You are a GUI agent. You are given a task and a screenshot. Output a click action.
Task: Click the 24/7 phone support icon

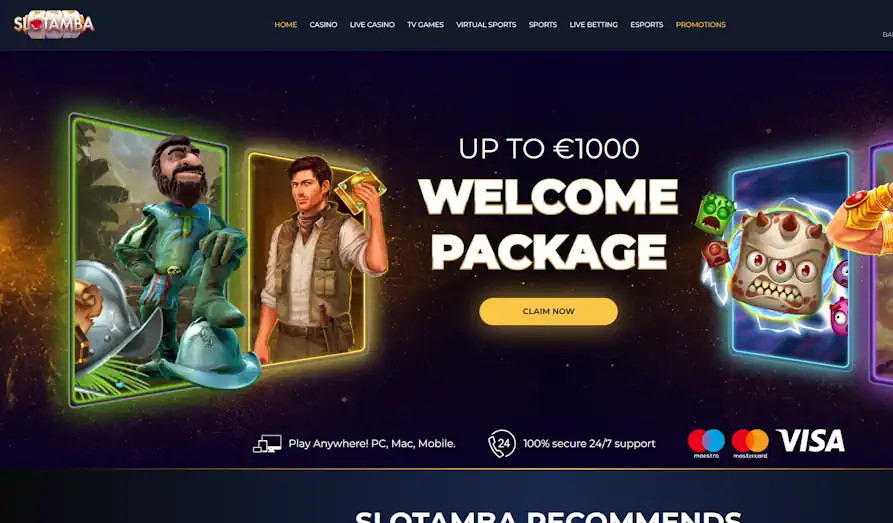point(502,444)
